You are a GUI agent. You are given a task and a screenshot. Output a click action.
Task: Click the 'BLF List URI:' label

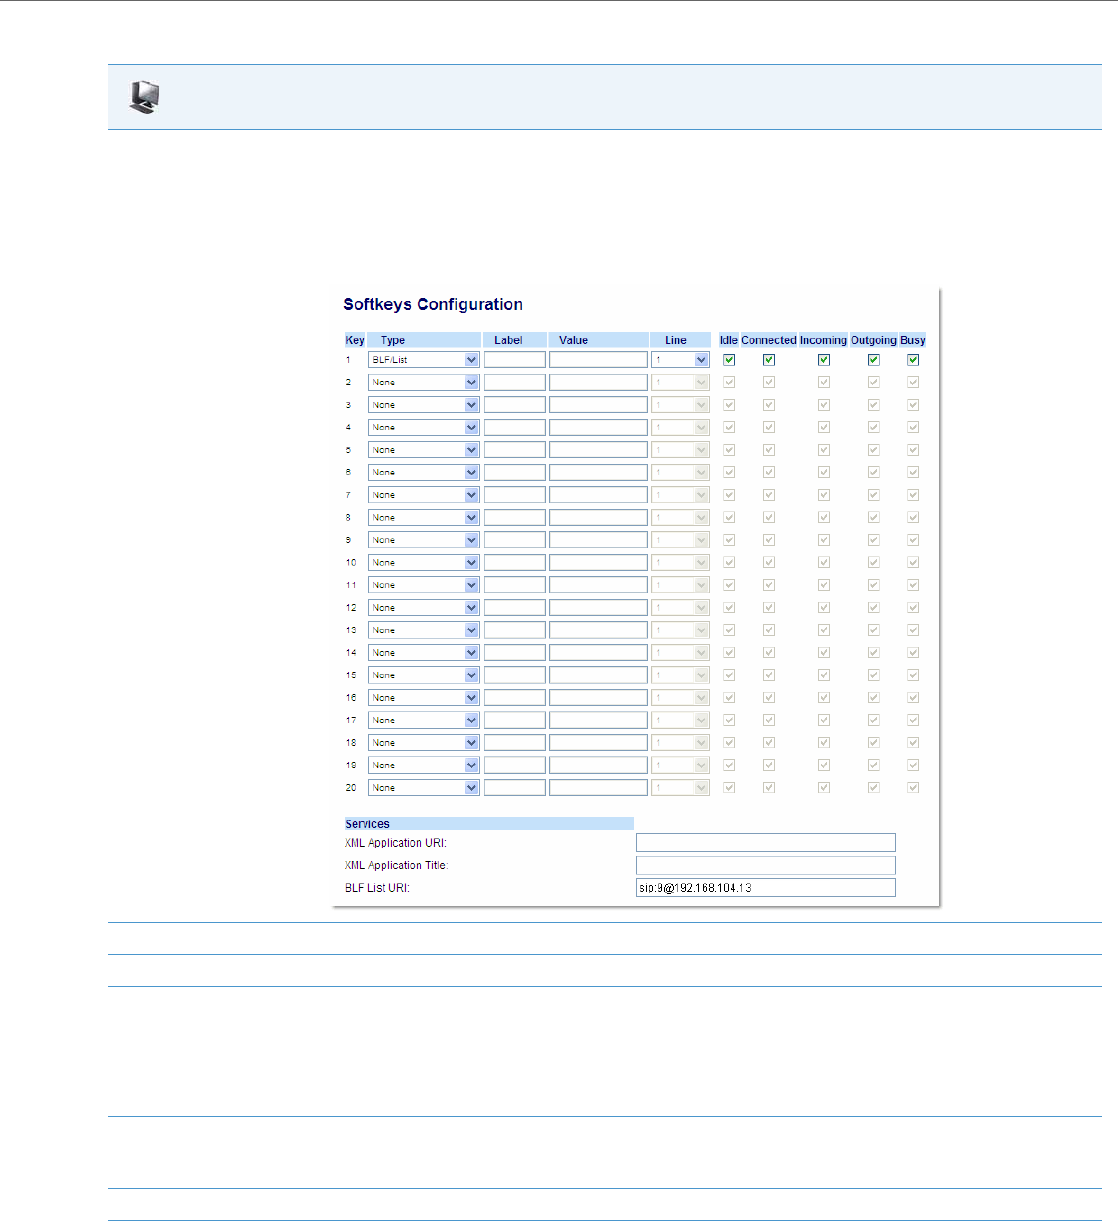point(378,888)
